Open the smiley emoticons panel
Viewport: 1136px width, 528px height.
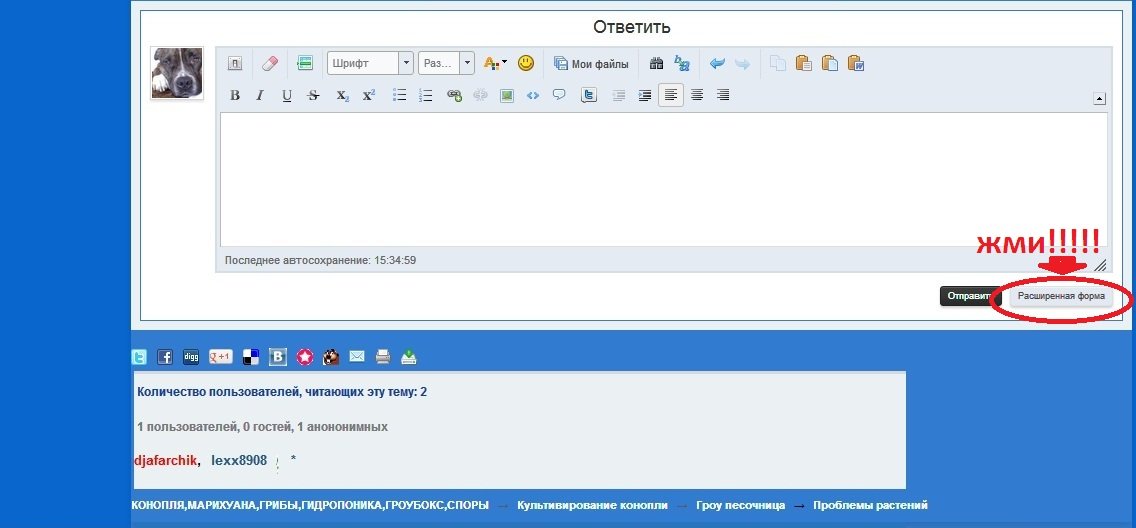click(x=526, y=63)
